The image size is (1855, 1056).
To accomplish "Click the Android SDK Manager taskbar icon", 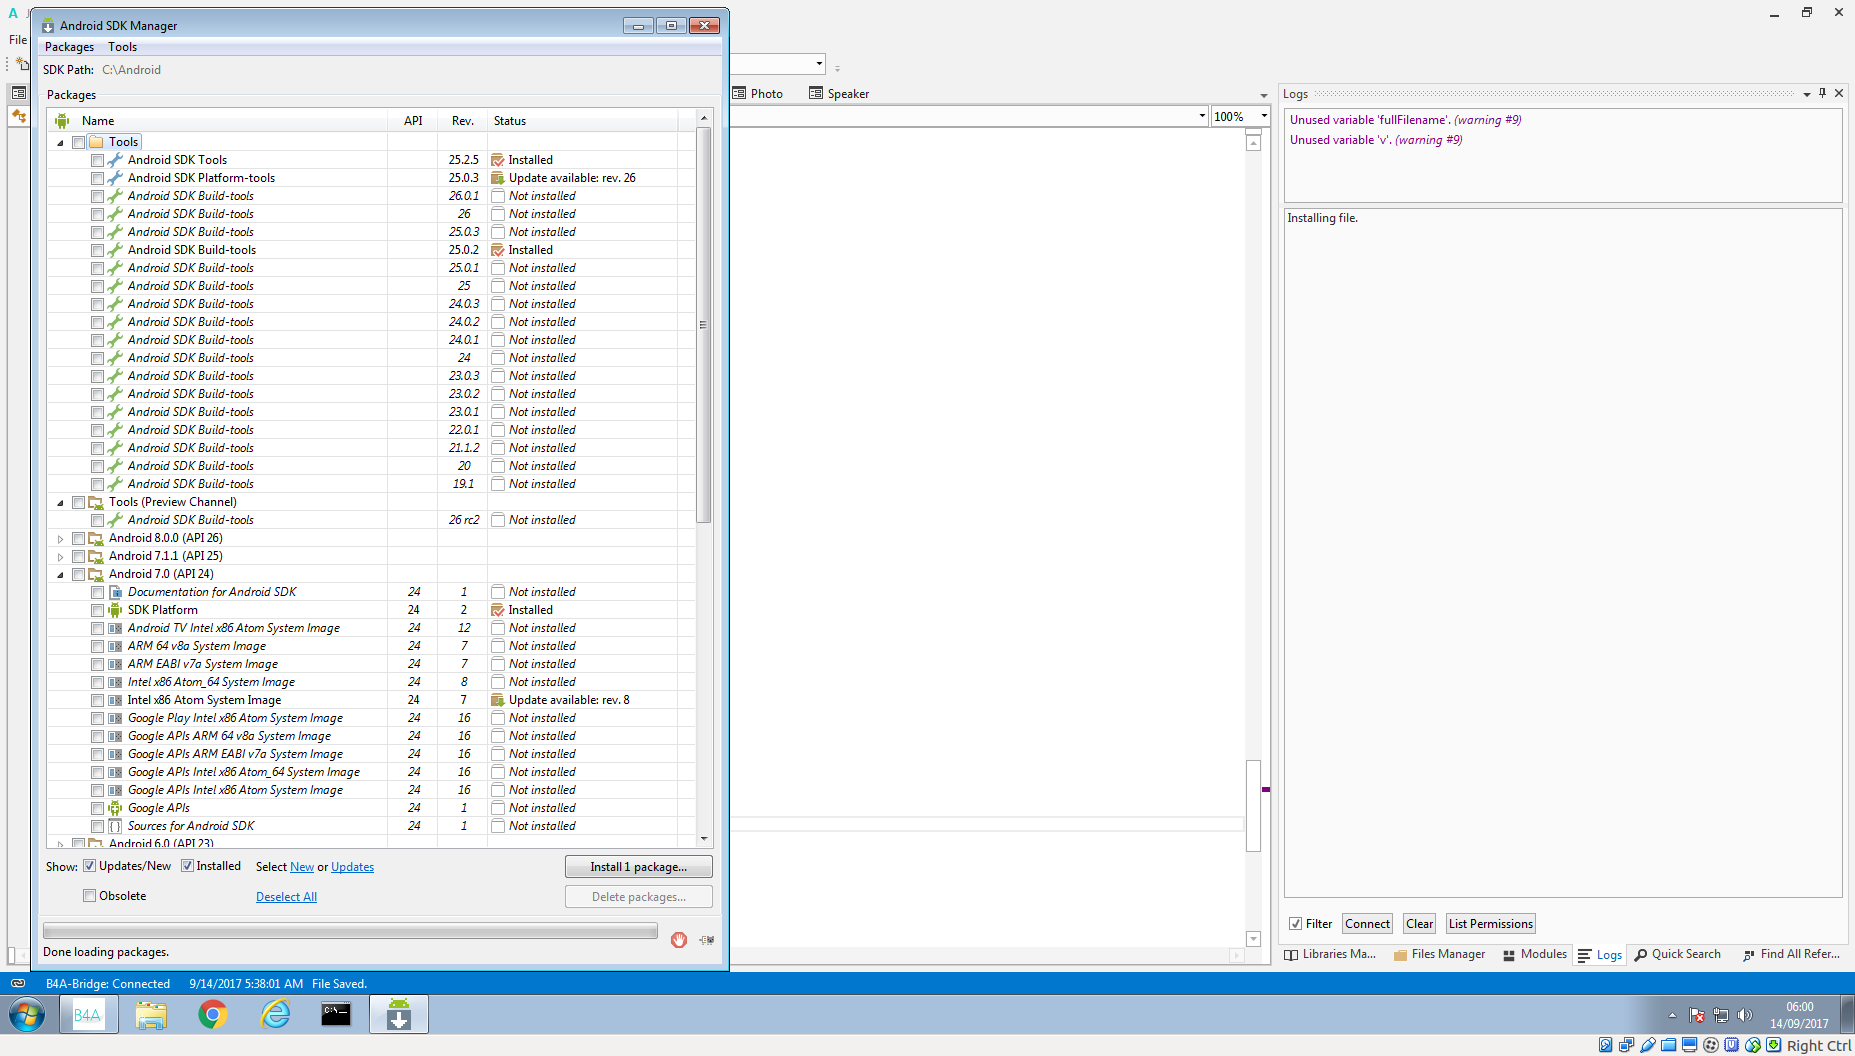I will tap(399, 1015).
